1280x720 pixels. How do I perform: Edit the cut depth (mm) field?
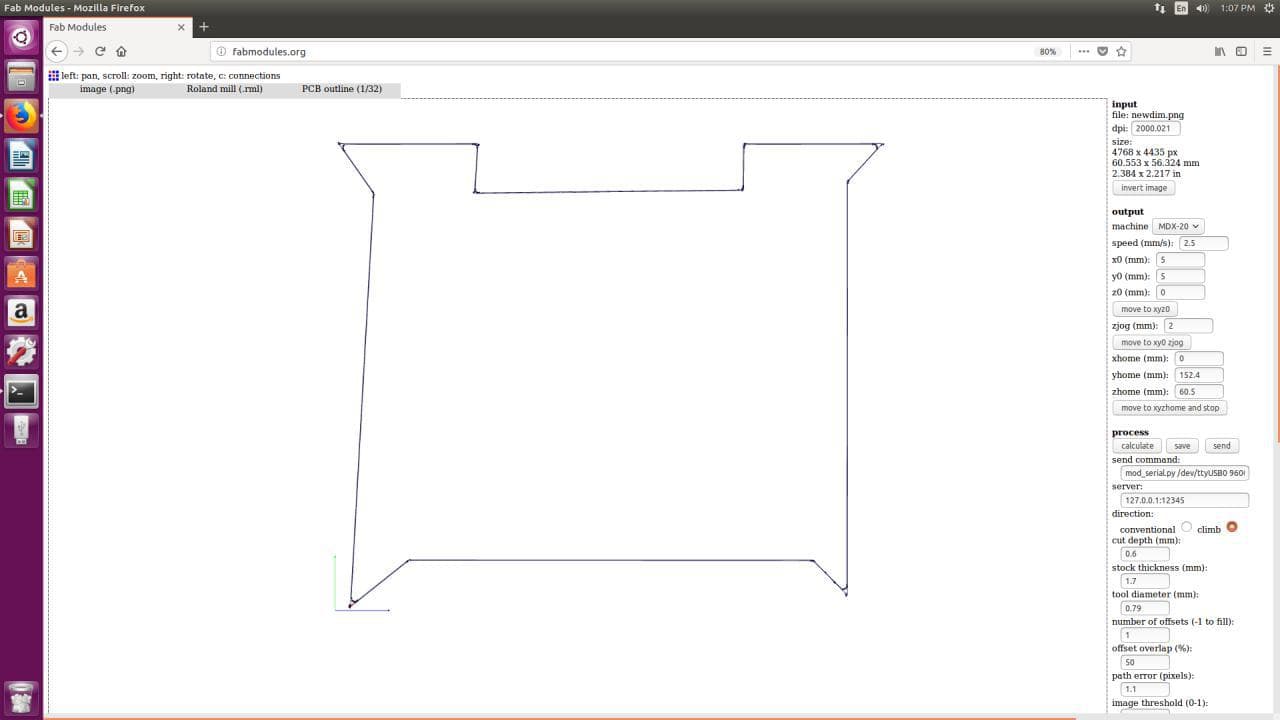pos(1145,553)
